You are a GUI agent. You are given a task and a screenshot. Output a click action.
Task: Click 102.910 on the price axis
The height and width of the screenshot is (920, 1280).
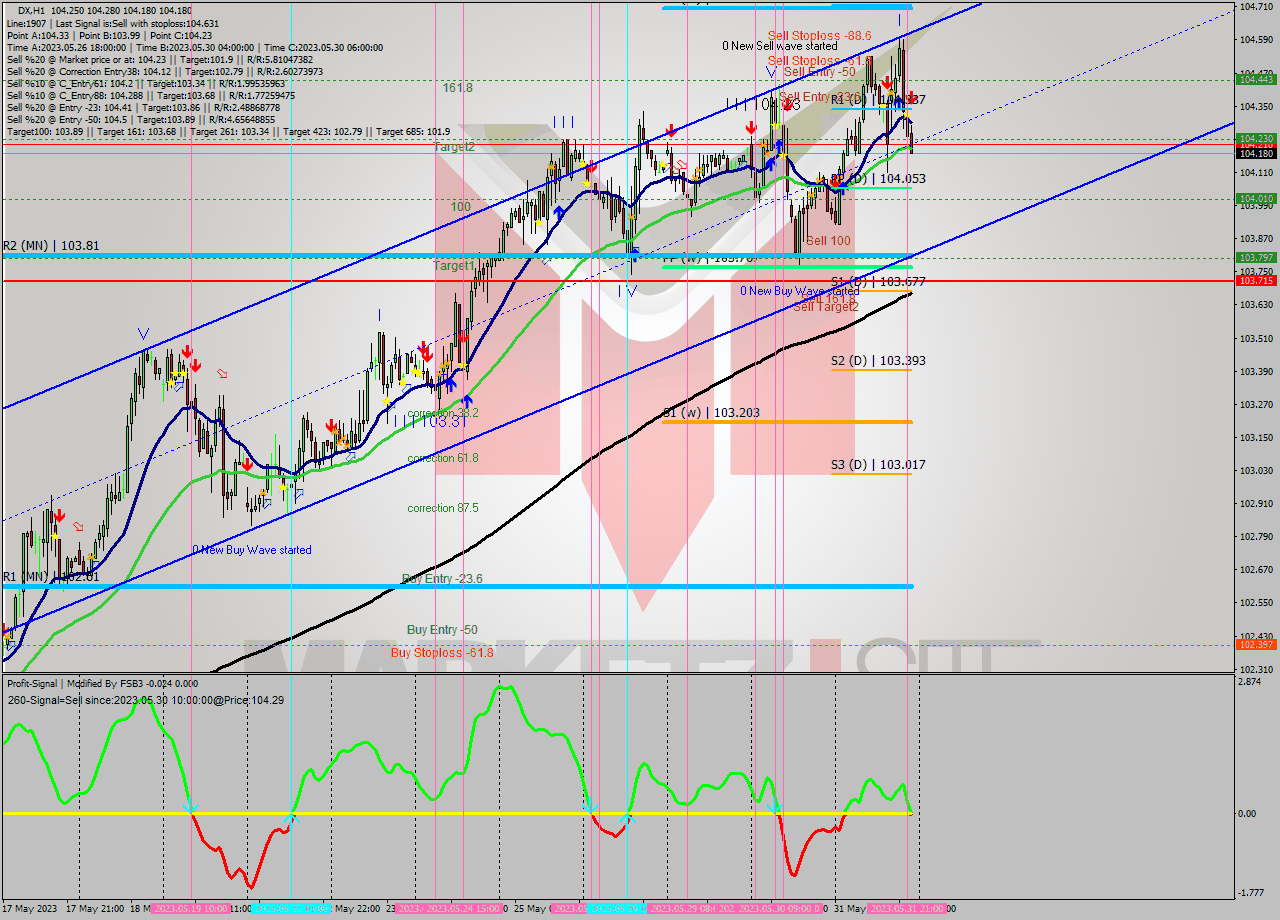point(1256,504)
